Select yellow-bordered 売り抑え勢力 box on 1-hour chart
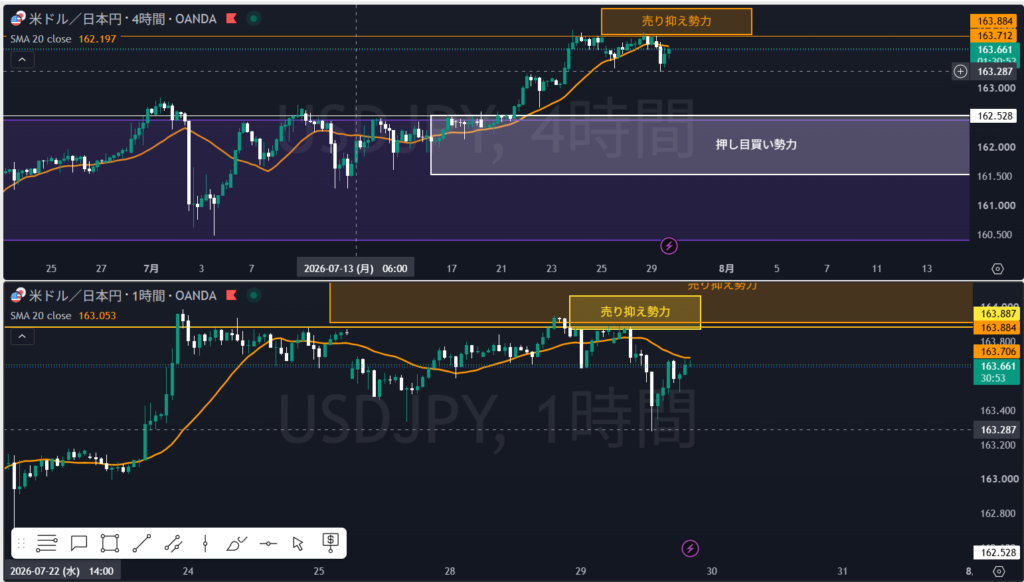This screenshot has width=1024, height=582. click(635, 312)
